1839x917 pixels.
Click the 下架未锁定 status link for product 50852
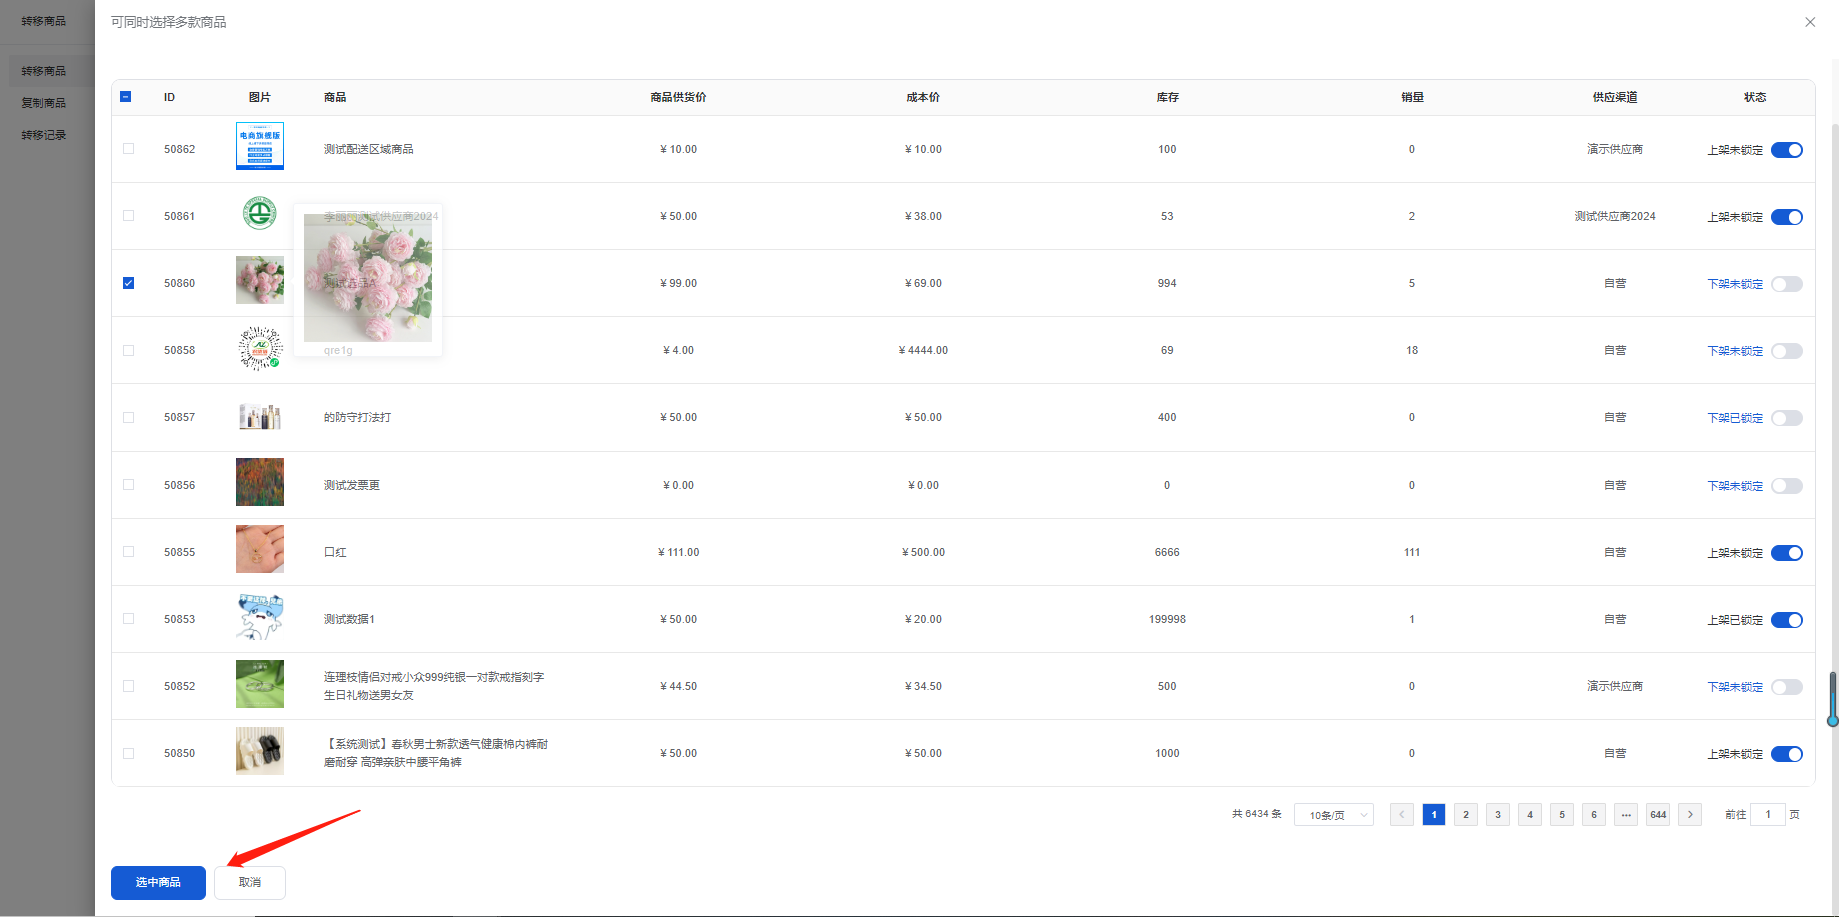coord(1735,687)
